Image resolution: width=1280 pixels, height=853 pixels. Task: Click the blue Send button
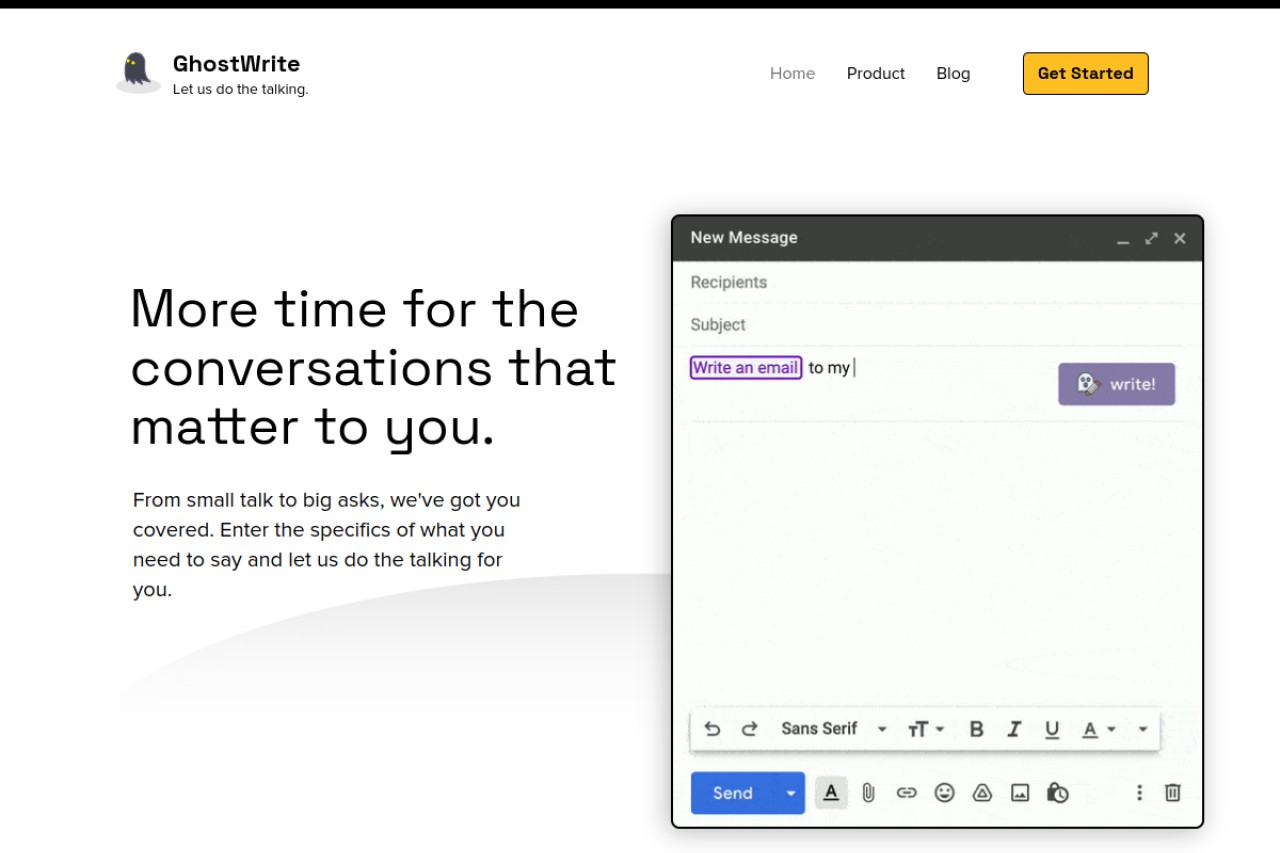tap(733, 793)
